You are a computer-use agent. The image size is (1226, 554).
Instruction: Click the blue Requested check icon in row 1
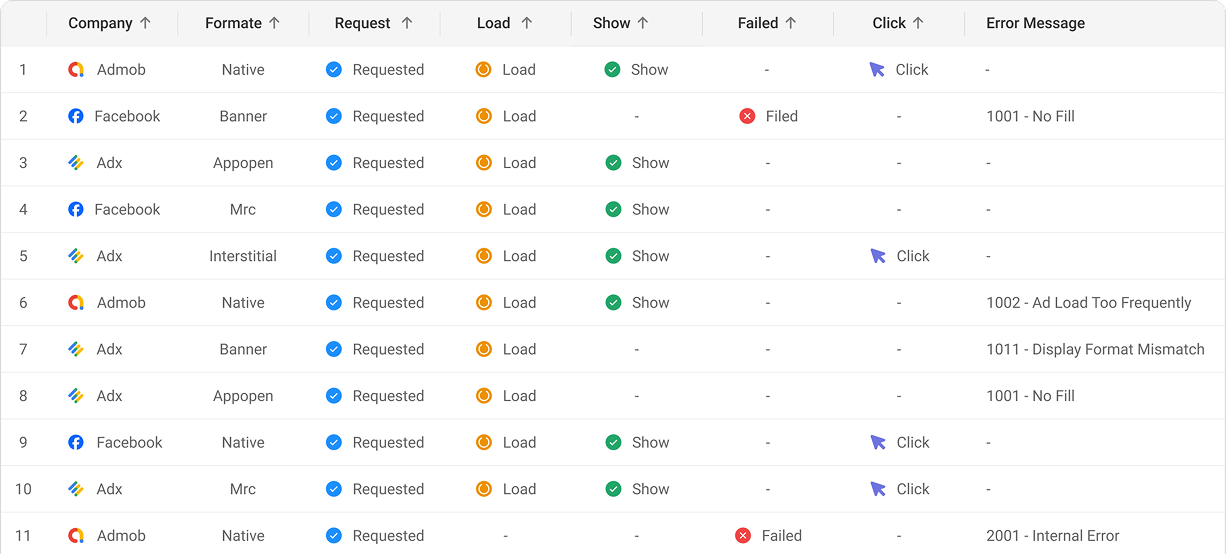coord(334,70)
